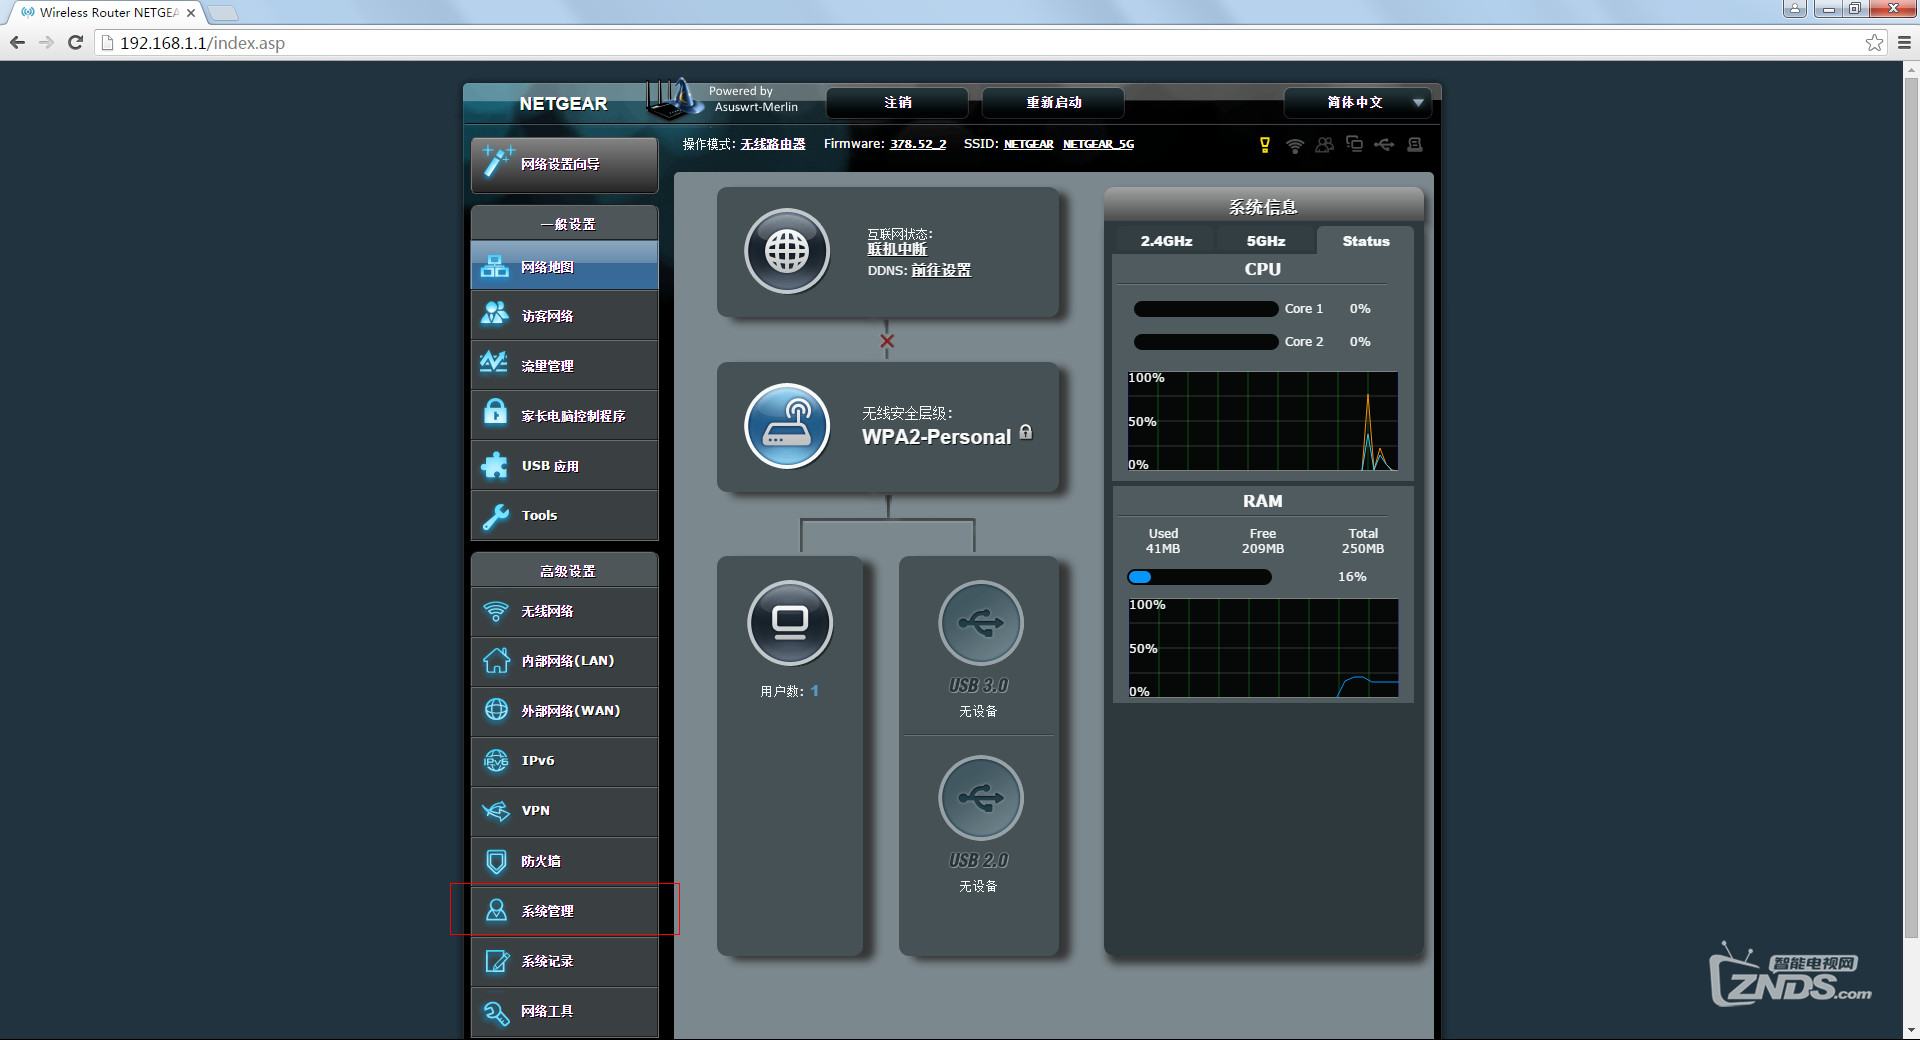Open the firmware version 378.52_2 link
The width and height of the screenshot is (1920, 1040).
point(917,144)
